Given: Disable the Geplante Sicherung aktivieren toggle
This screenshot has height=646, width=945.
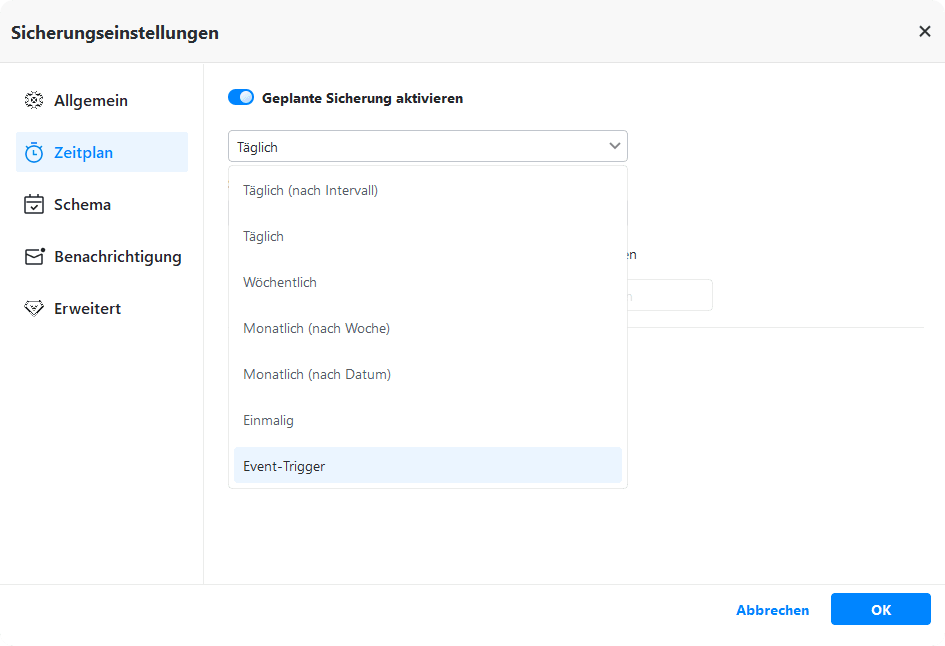Looking at the screenshot, I should (241, 98).
